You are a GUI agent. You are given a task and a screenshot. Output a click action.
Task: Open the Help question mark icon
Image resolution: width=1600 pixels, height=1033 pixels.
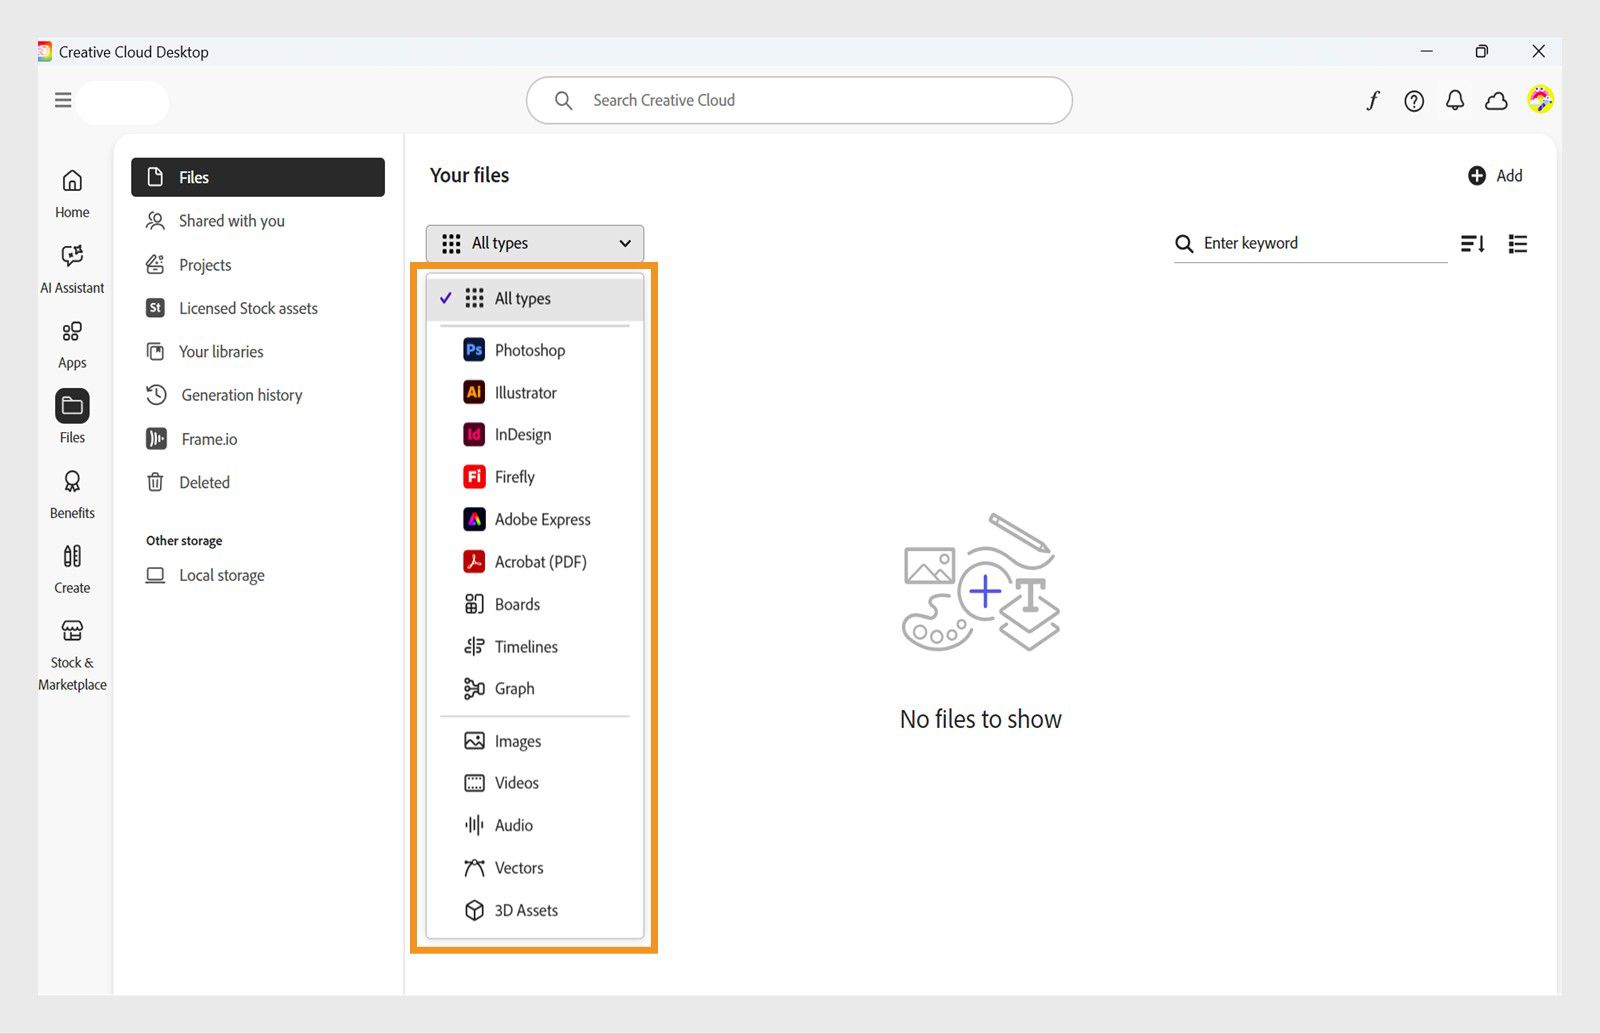1414,100
